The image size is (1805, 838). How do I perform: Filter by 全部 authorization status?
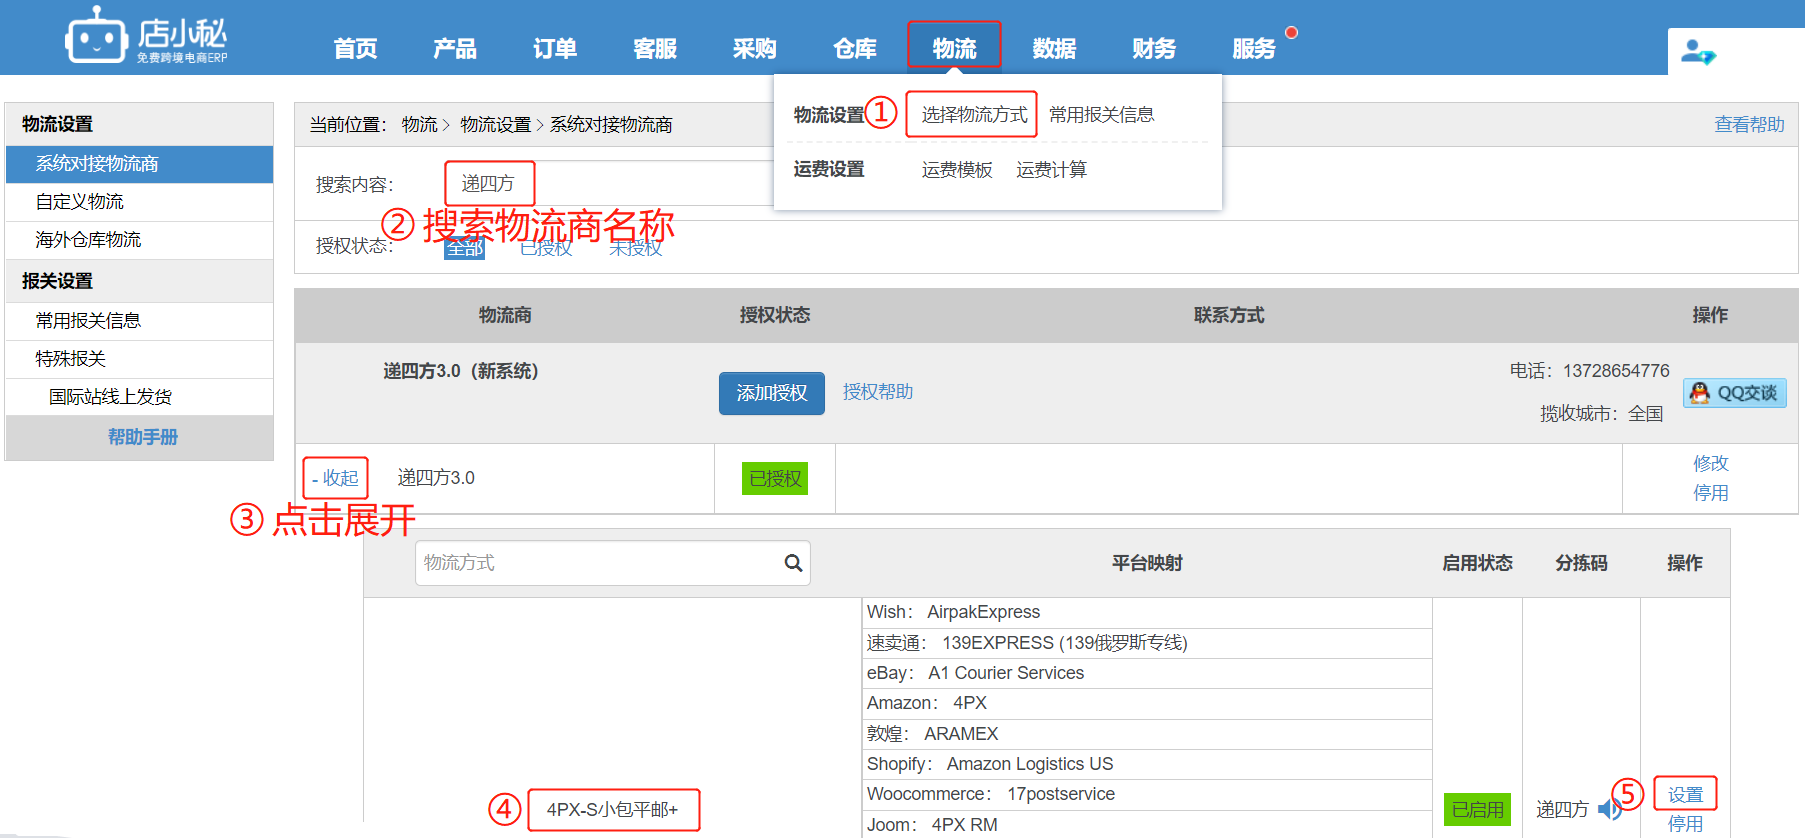pos(464,248)
